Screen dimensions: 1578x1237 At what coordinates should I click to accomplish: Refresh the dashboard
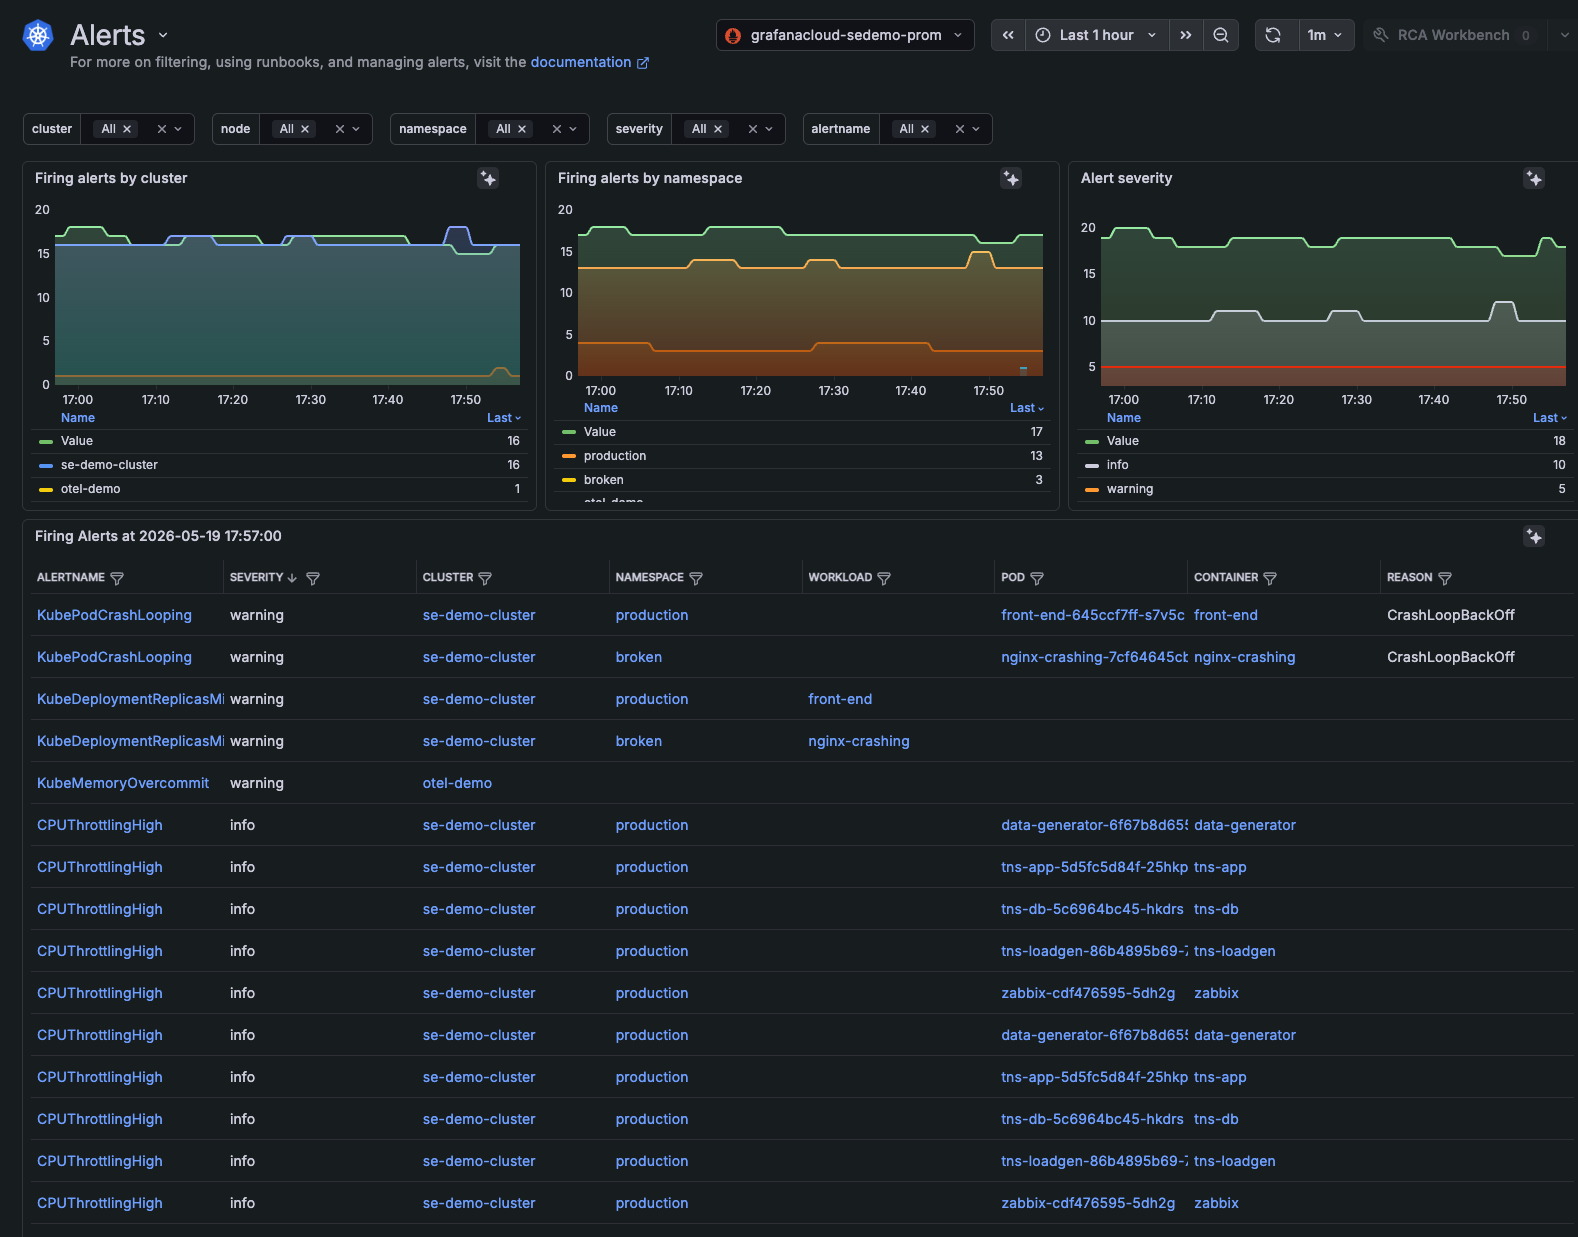click(x=1273, y=35)
